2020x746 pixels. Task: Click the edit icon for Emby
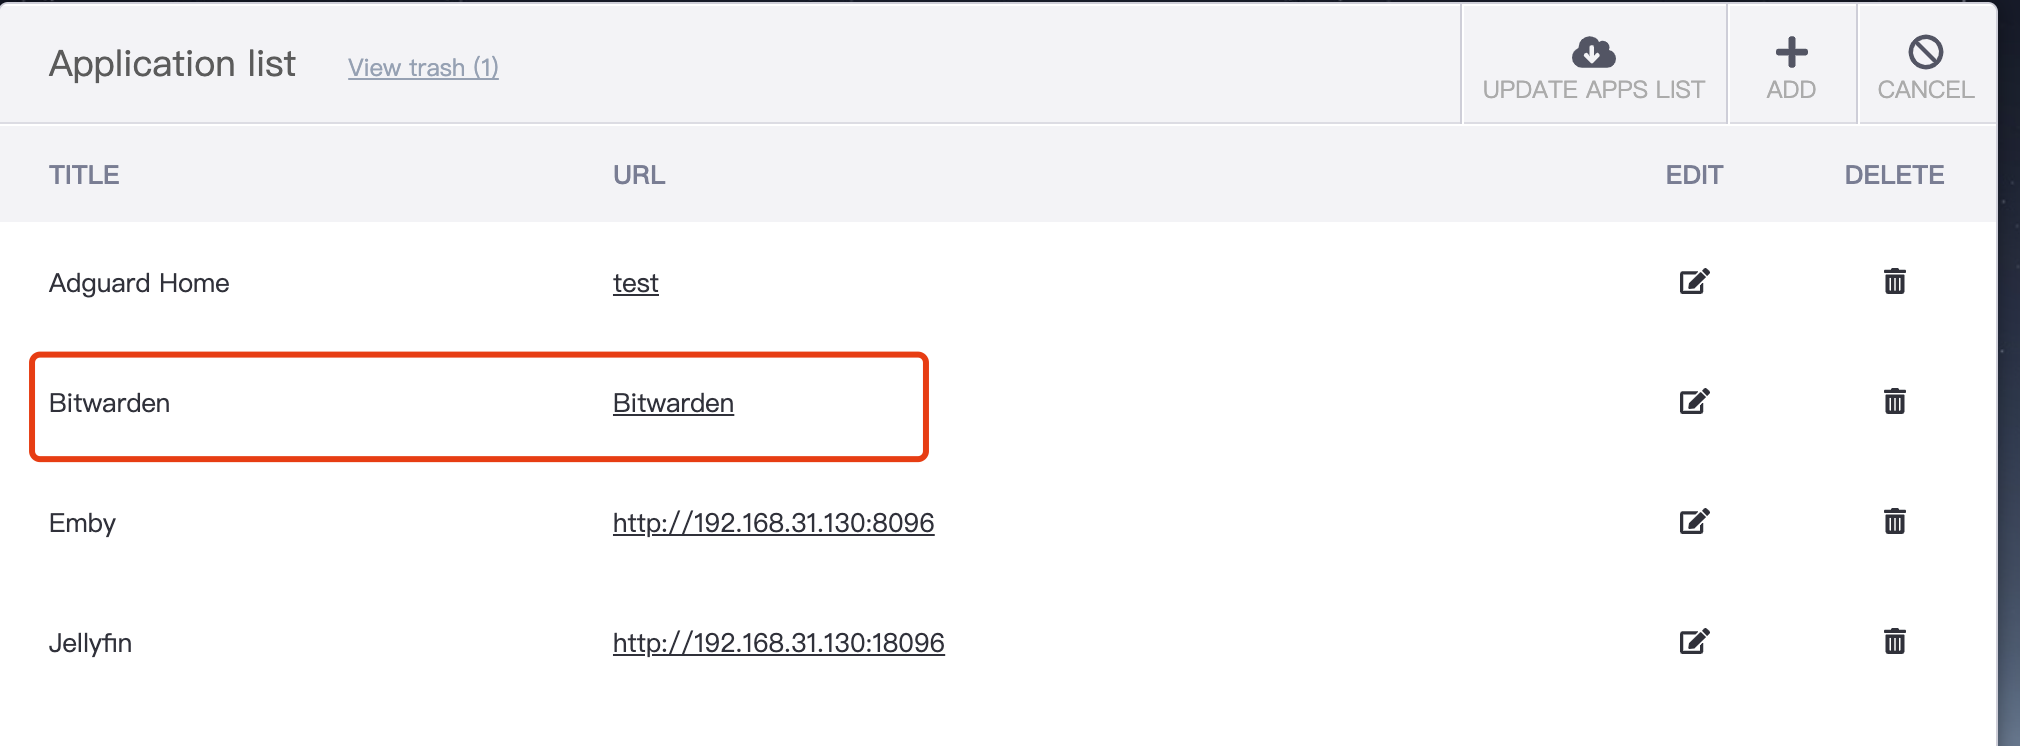coord(1694,522)
